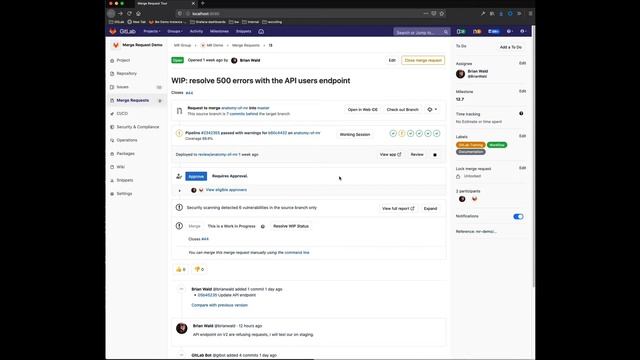Click the Time tracking help icon

tap(521, 113)
